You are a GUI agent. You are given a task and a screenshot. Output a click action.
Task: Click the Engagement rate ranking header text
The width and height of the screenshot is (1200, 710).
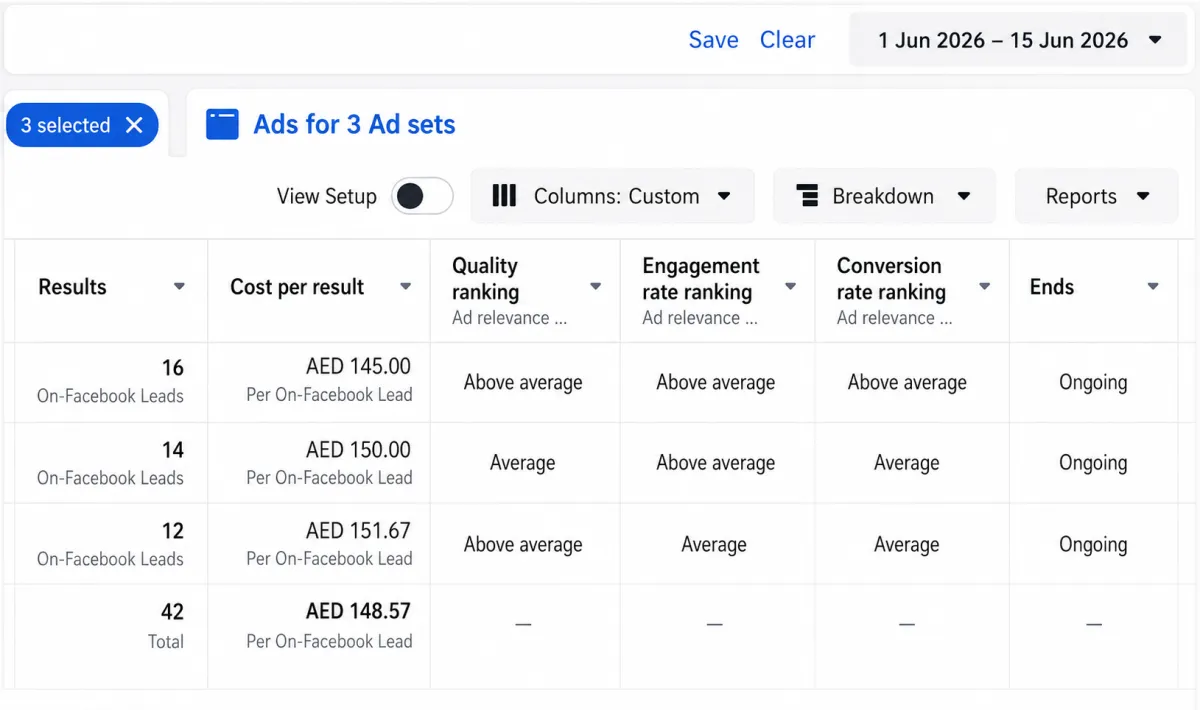tap(701, 279)
